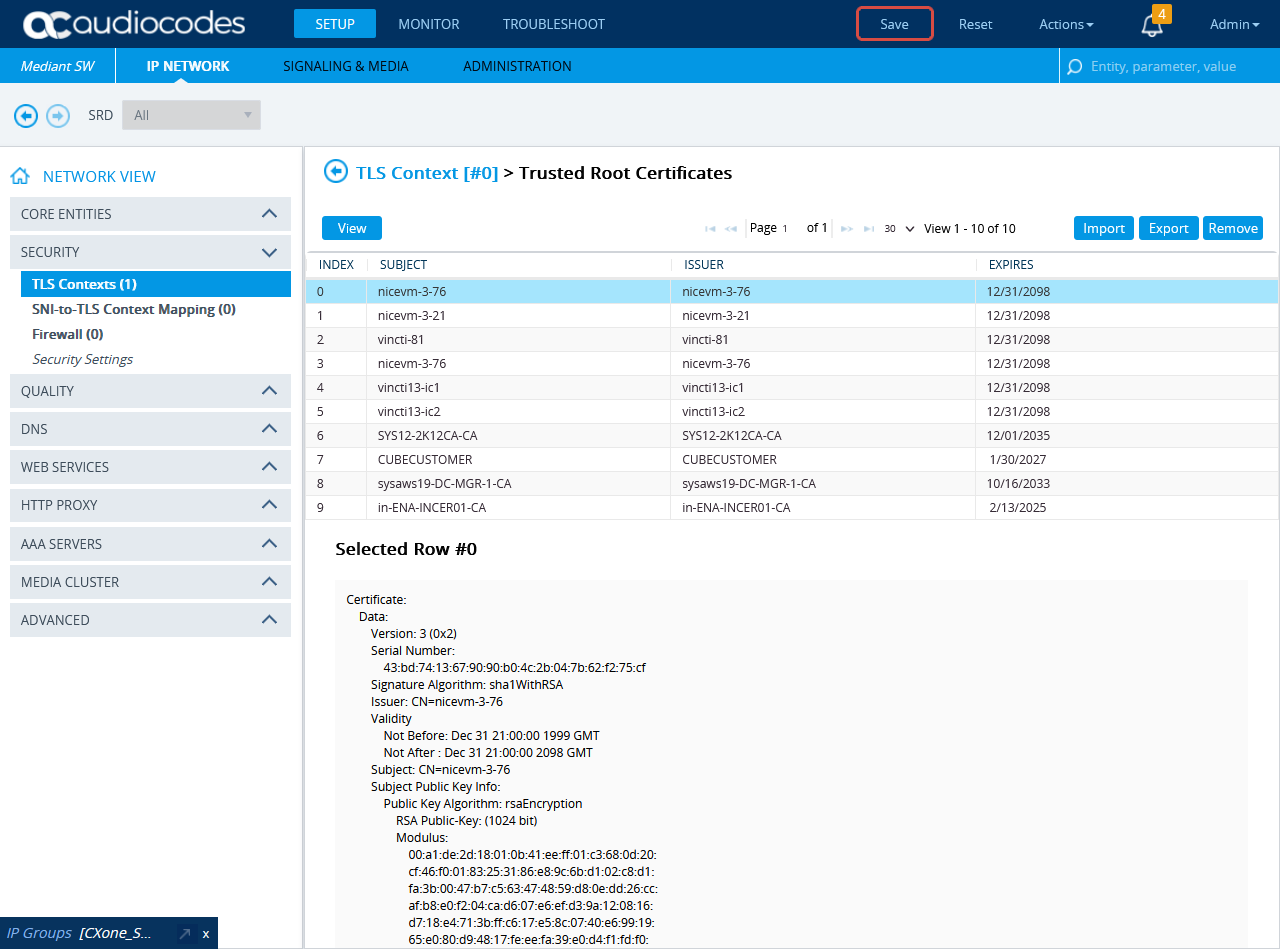
Task: Sort by the Expires column header
Action: [x=1127, y=265]
